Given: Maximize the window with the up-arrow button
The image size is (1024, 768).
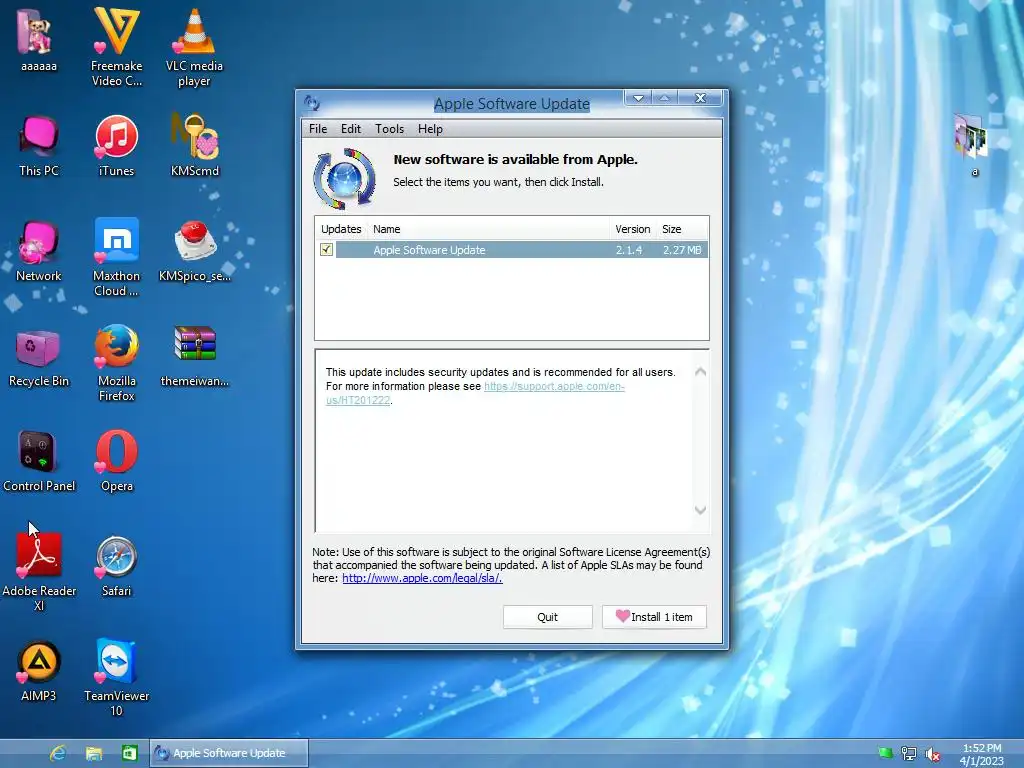Looking at the screenshot, I should tap(665, 98).
